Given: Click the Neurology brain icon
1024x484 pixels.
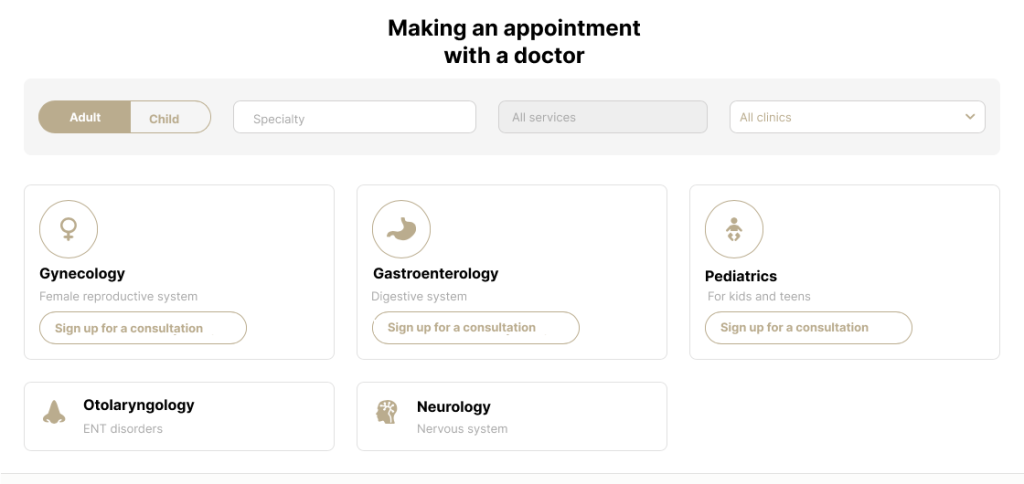Looking at the screenshot, I should pos(387,412).
